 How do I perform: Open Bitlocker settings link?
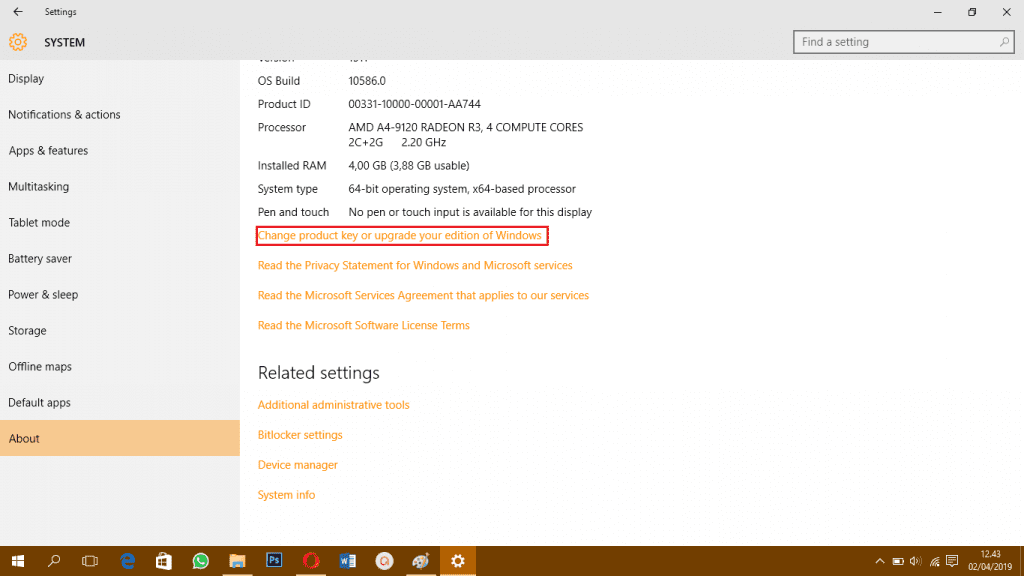click(300, 435)
